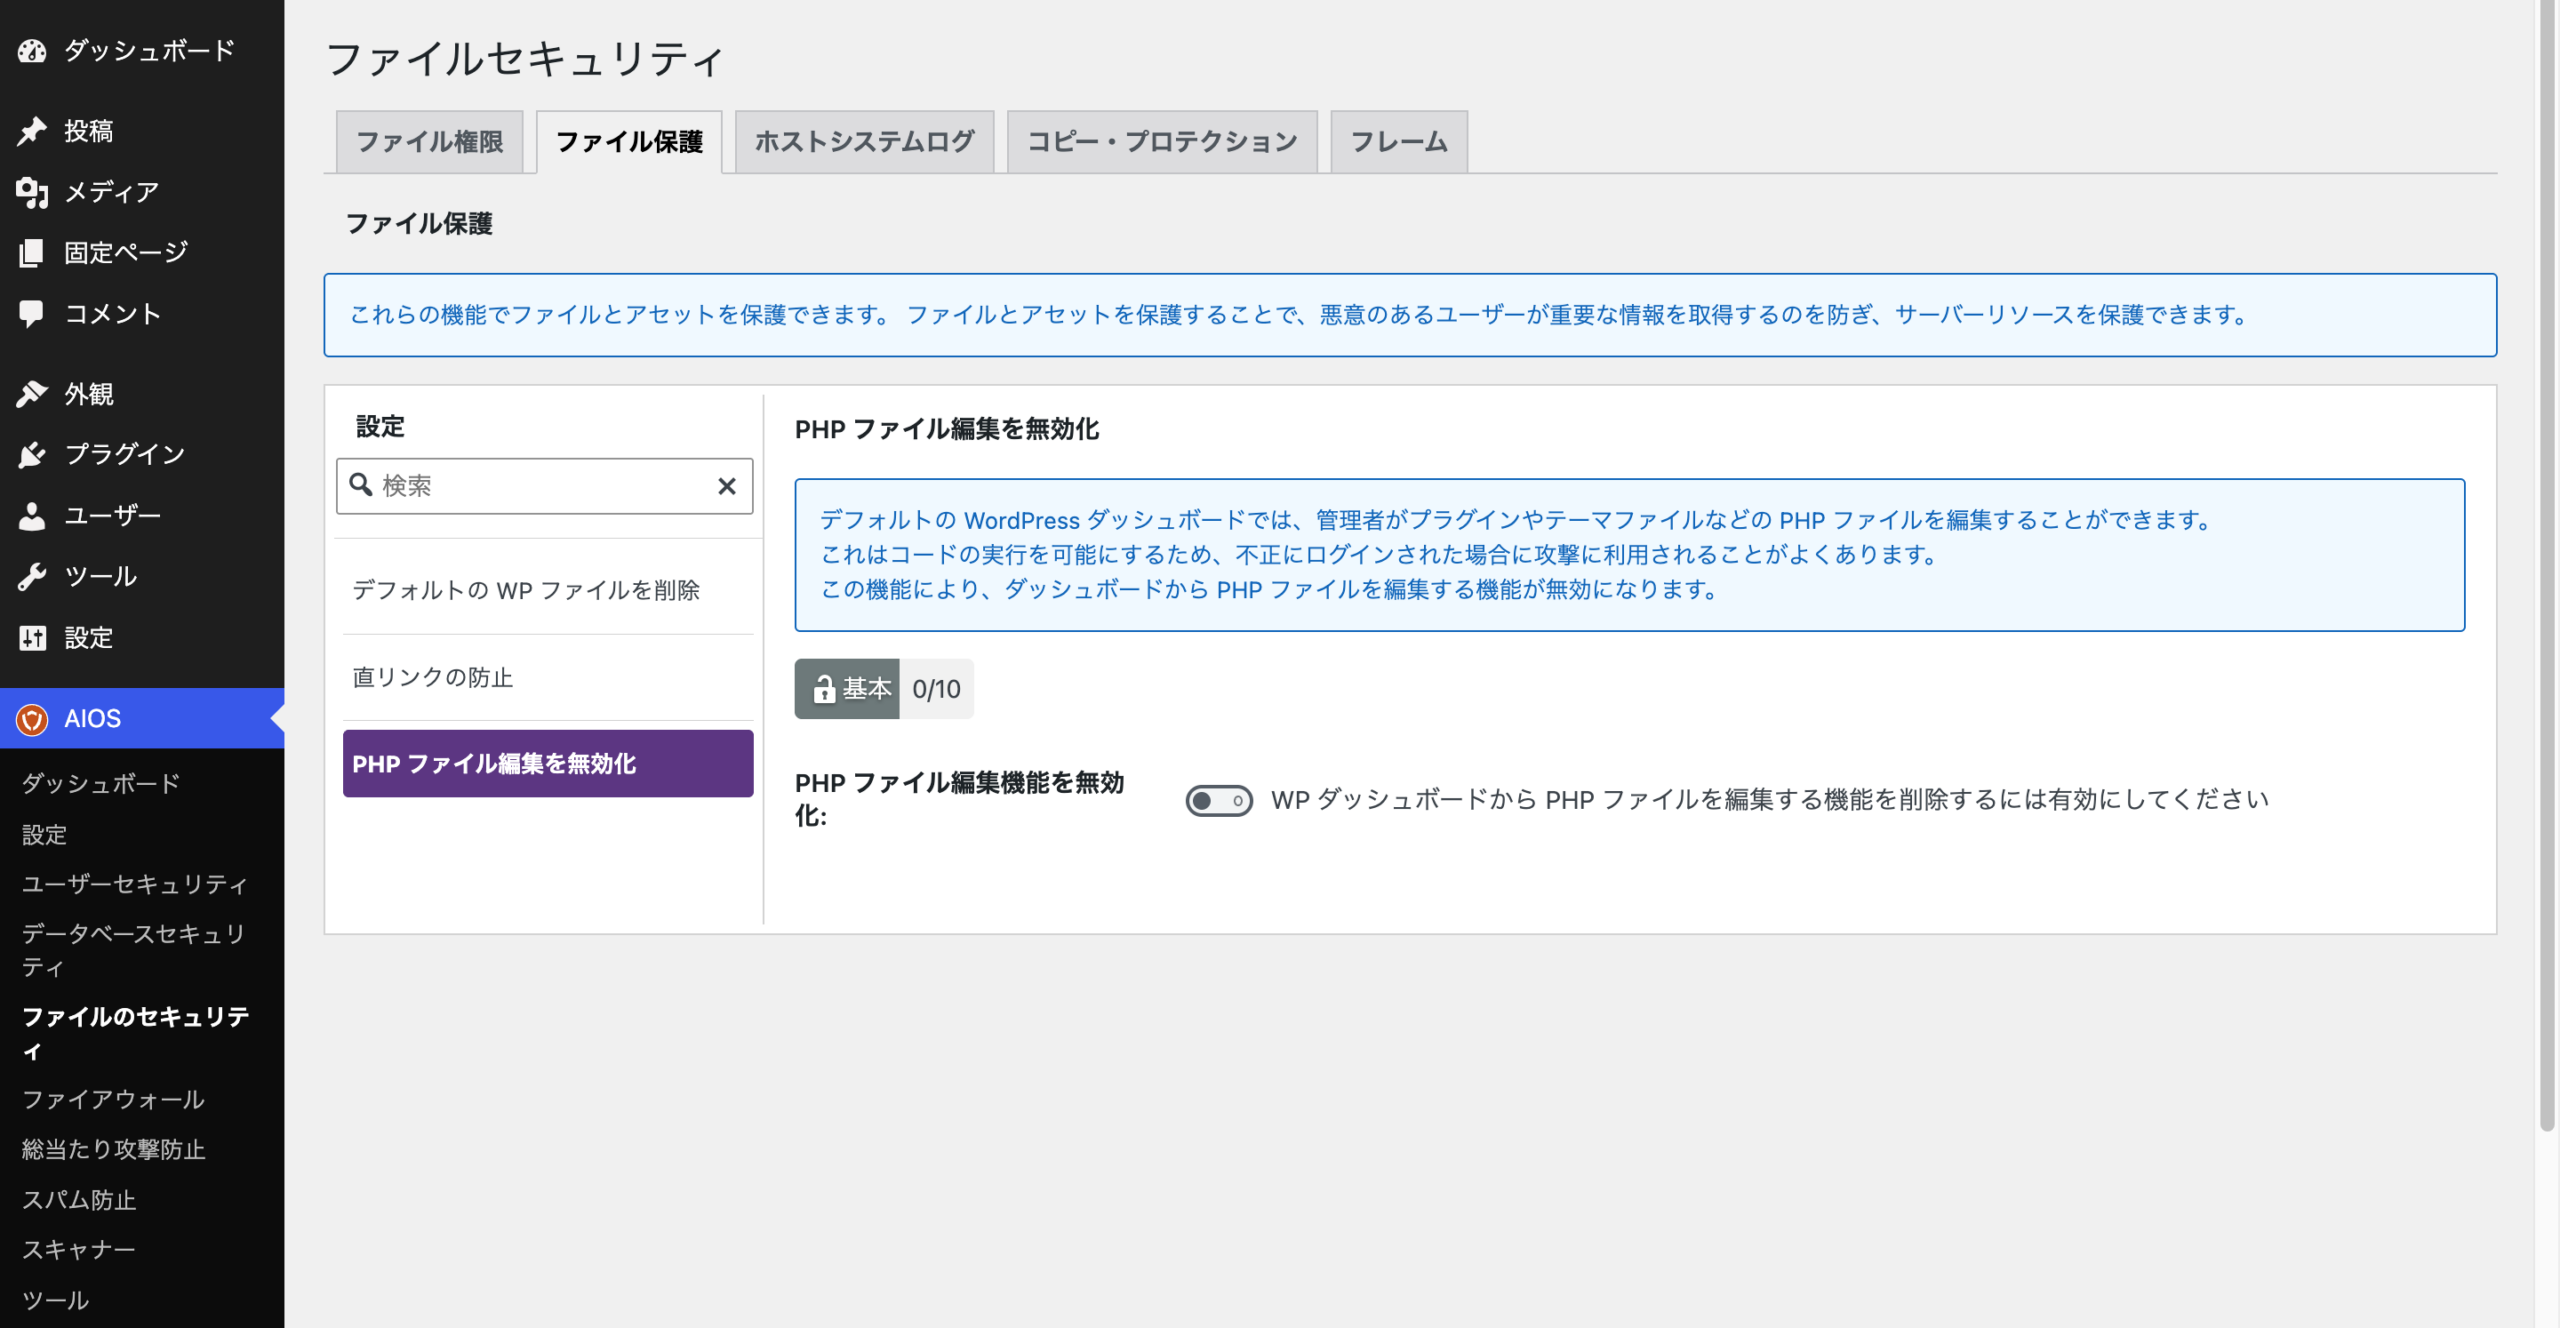Click the 固定ページ pages icon
The image size is (2560, 1328).
(x=32, y=253)
